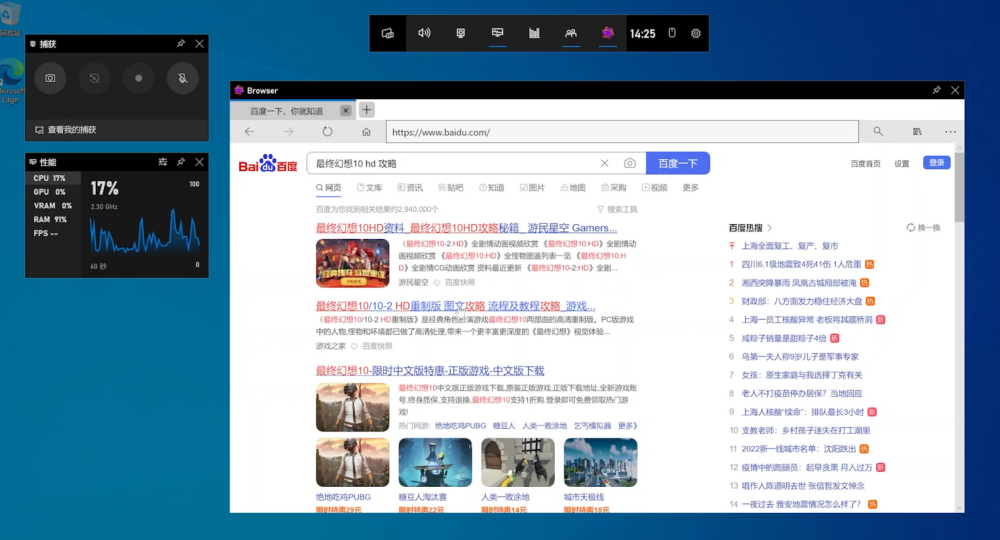Switch to the 资讯 search tab
Screen dimensions: 1000x540
point(410,187)
